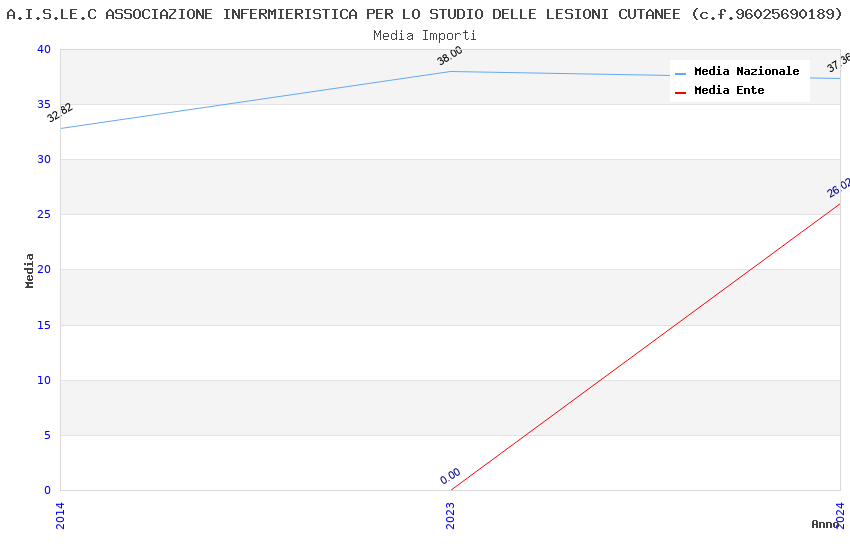Click the blue Media Nazionale legend line swatch
The height and width of the screenshot is (550, 850).
tap(681, 73)
